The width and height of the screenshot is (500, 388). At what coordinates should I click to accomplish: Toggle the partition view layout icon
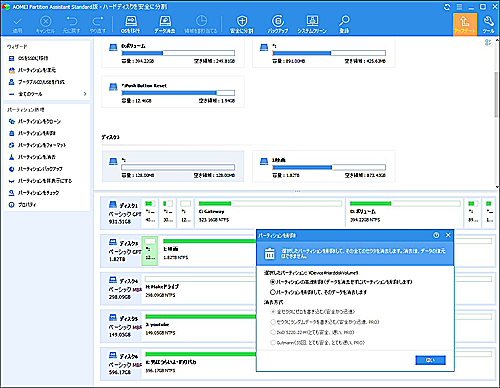click(488, 42)
